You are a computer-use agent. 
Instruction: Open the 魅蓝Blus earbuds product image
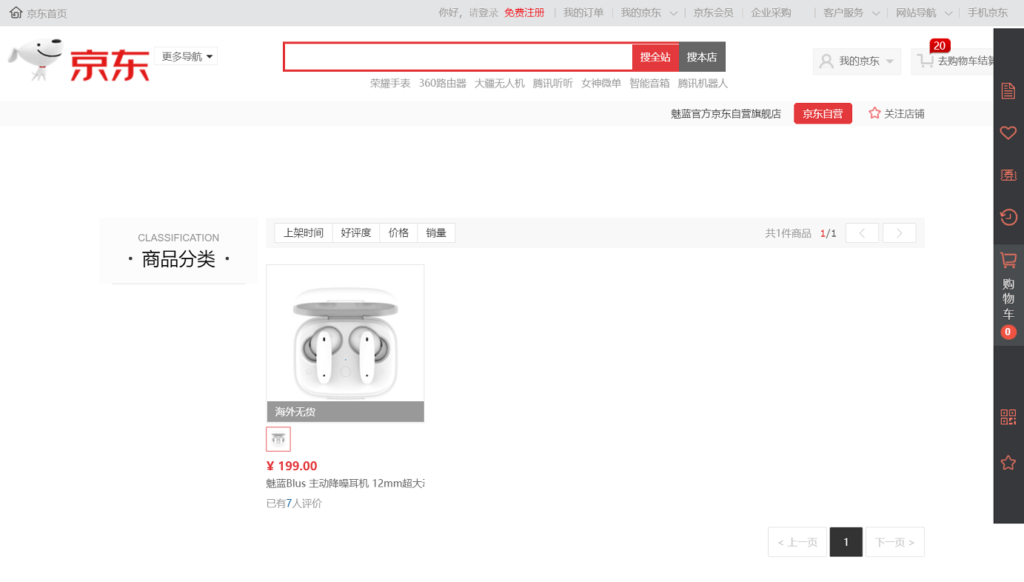(x=345, y=334)
